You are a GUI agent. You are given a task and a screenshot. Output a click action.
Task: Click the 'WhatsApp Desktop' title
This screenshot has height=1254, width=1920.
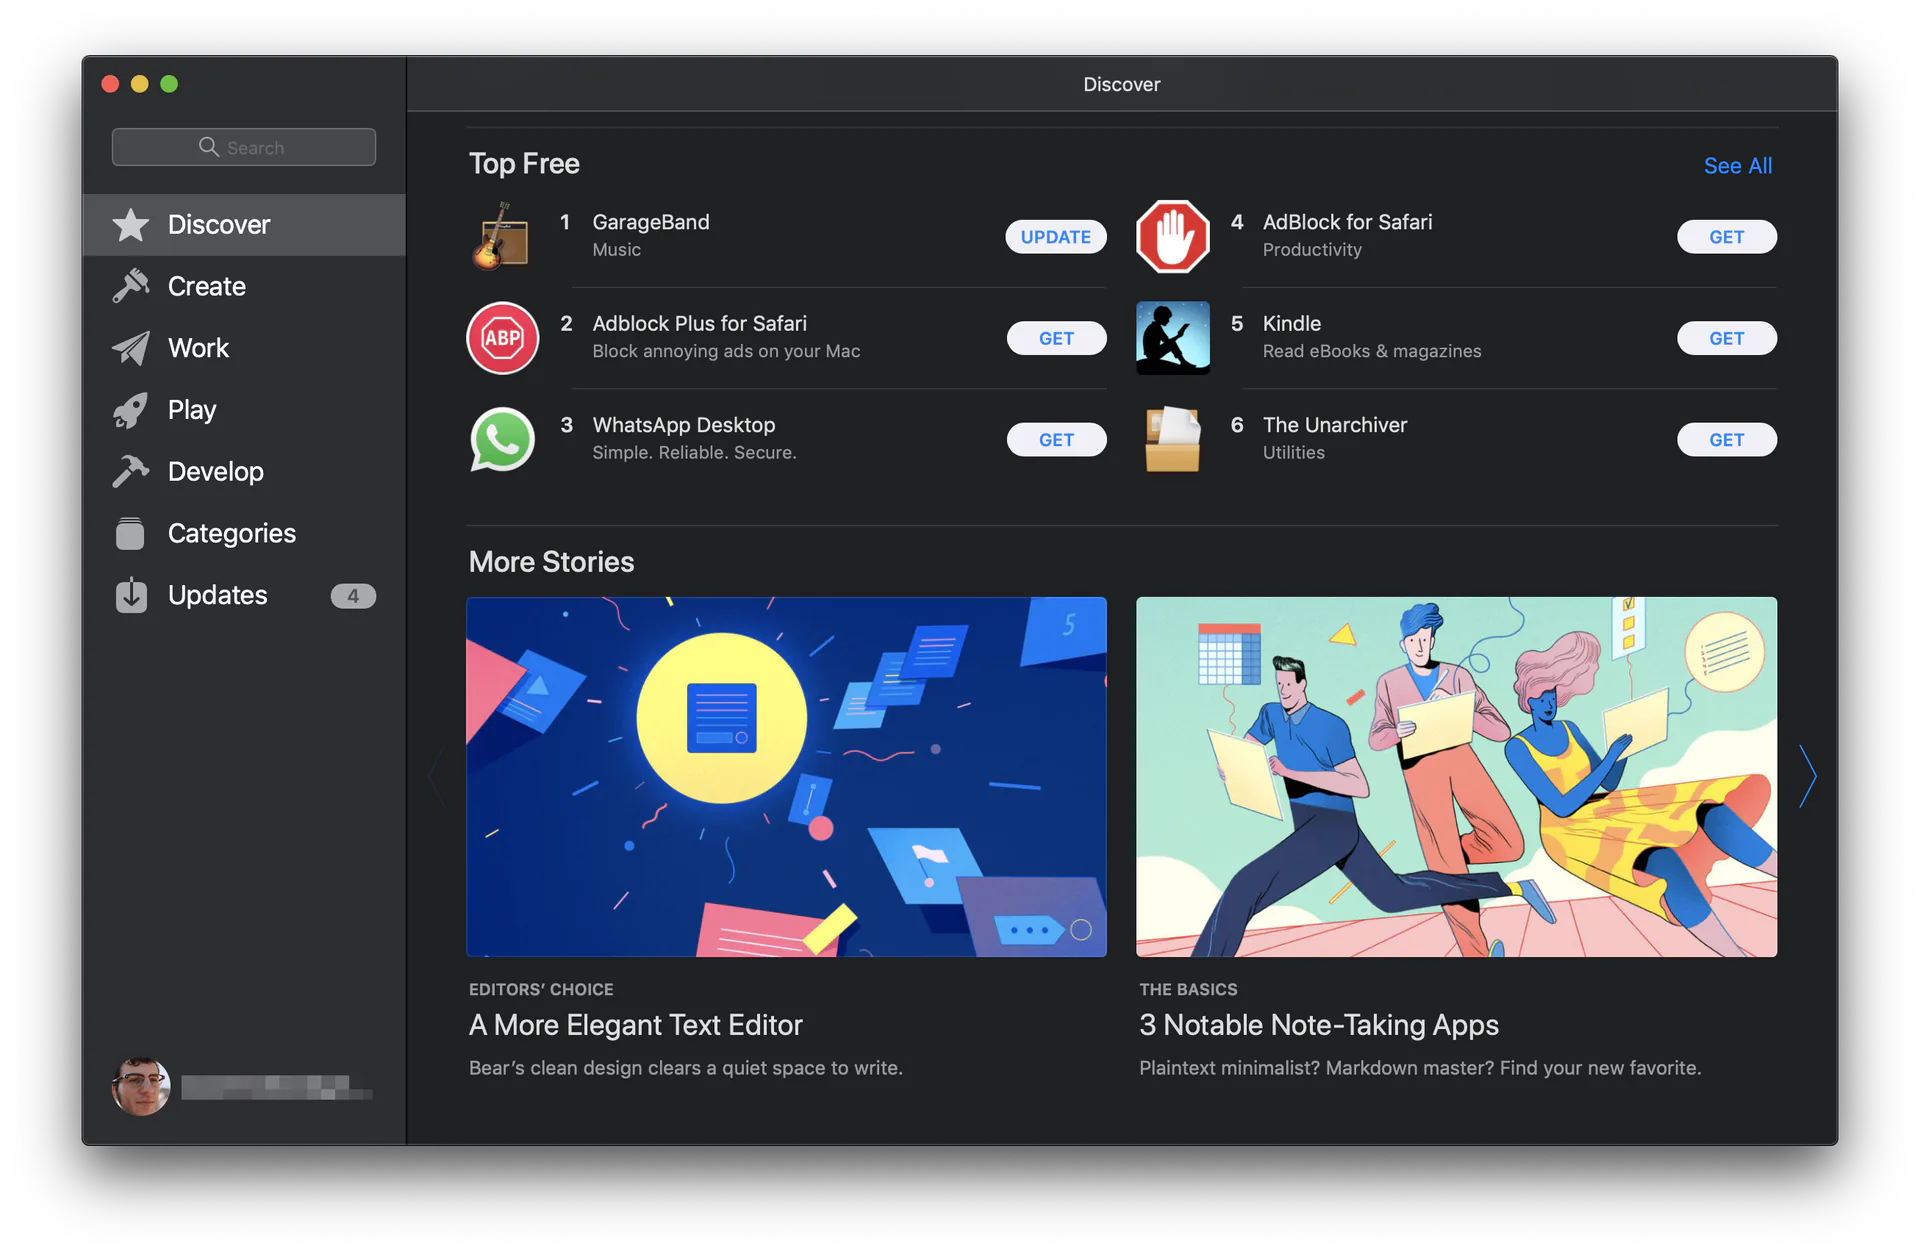click(684, 425)
